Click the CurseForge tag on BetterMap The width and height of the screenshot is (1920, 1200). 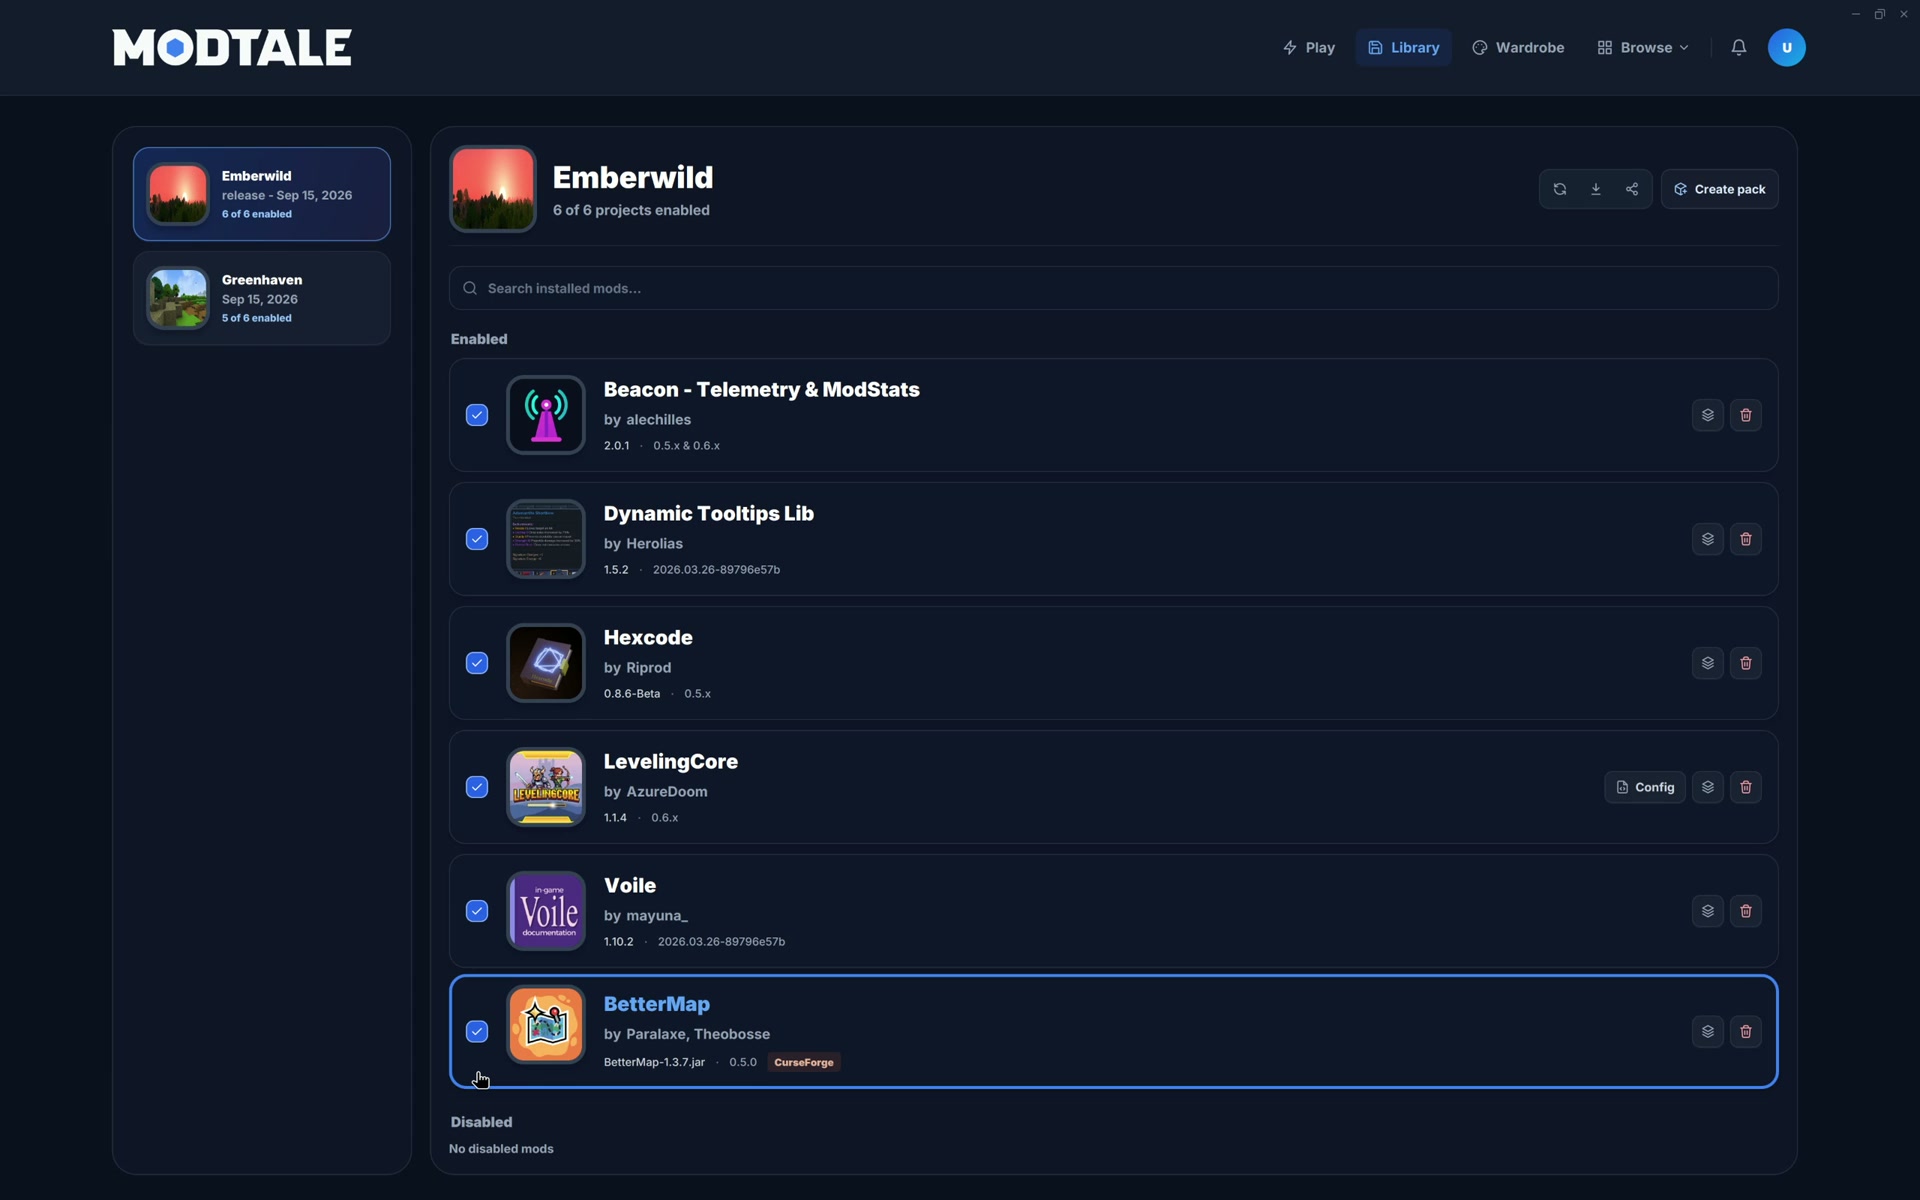coord(804,1062)
